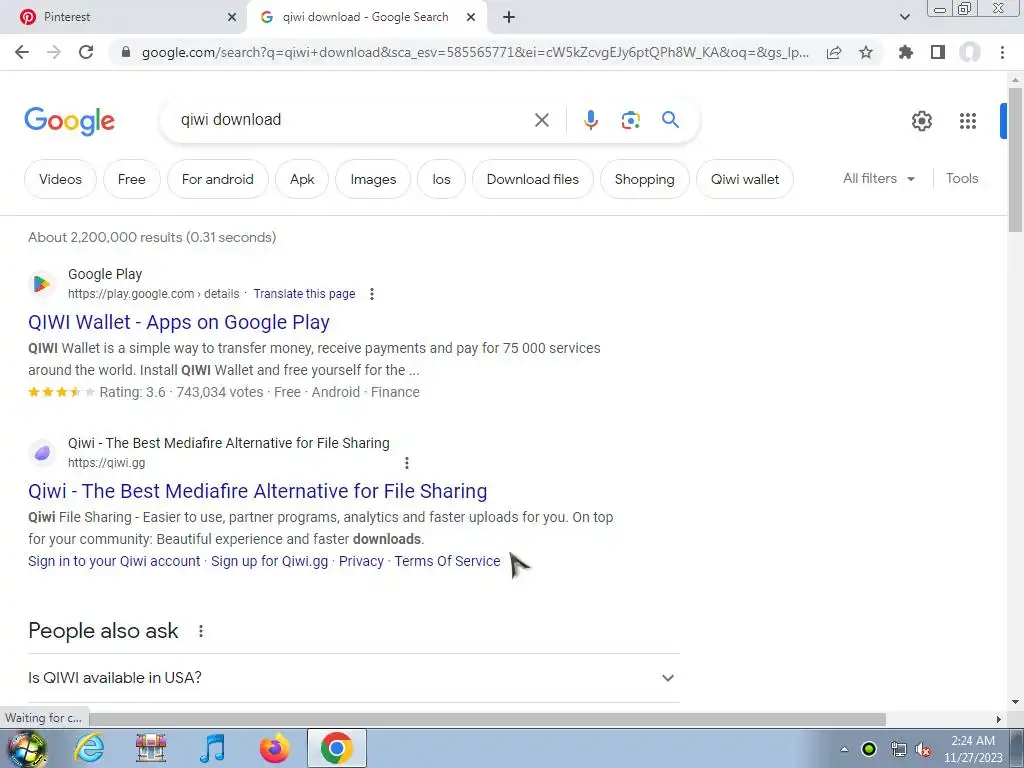
Task: Click the horizontal scrollbar at bottom
Action: click(x=487, y=719)
